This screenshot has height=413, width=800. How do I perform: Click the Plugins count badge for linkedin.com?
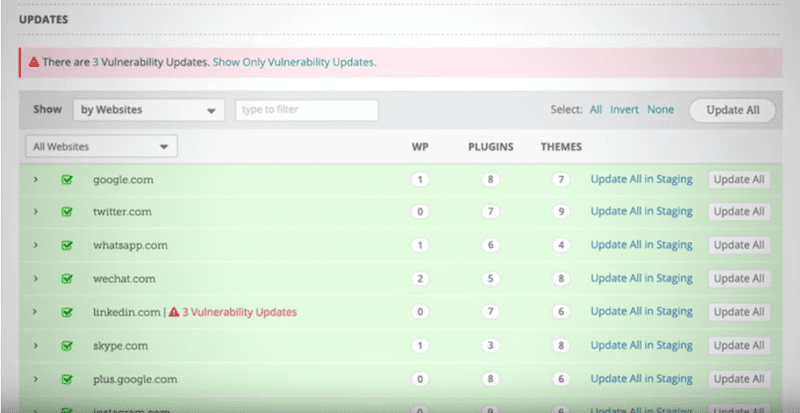point(490,312)
